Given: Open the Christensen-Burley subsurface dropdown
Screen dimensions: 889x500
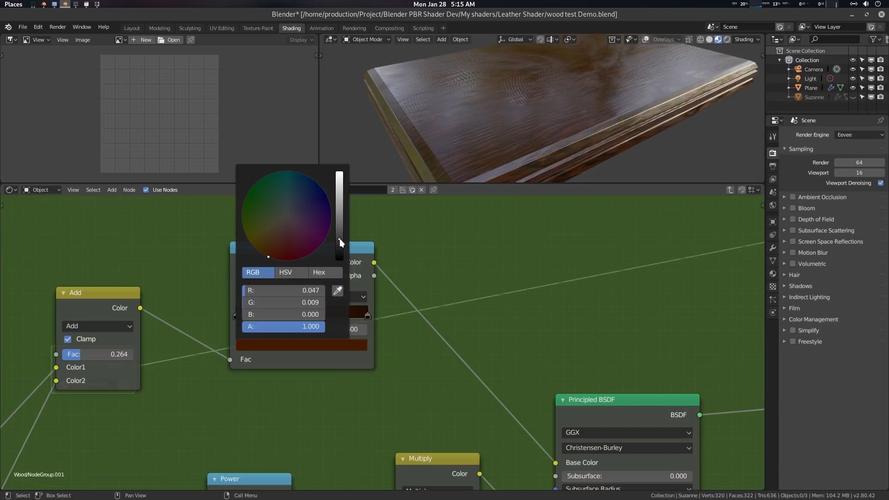Looking at the screenshot, I should [x=627, y=448].
